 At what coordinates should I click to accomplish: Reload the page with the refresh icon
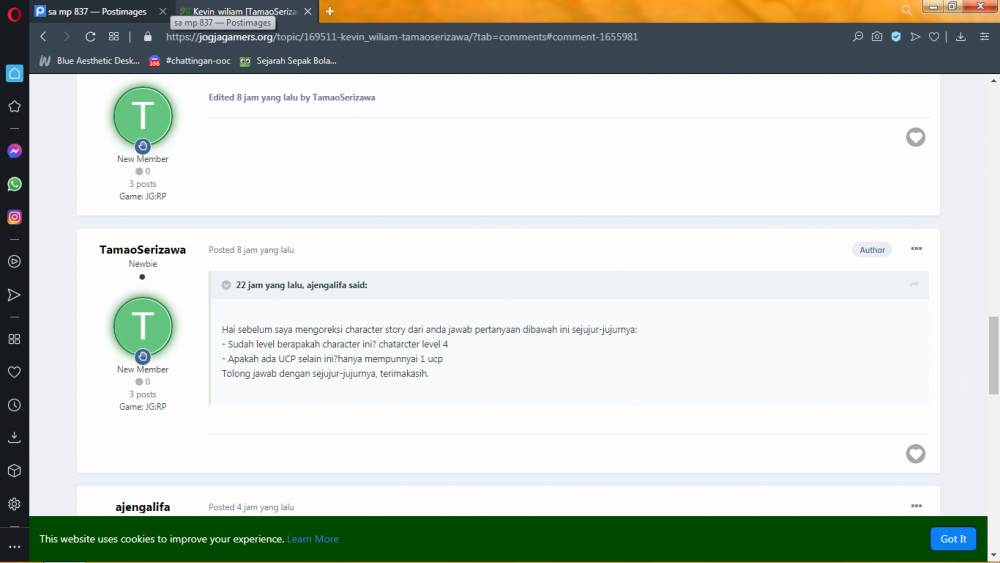click(x=90, y=37)
